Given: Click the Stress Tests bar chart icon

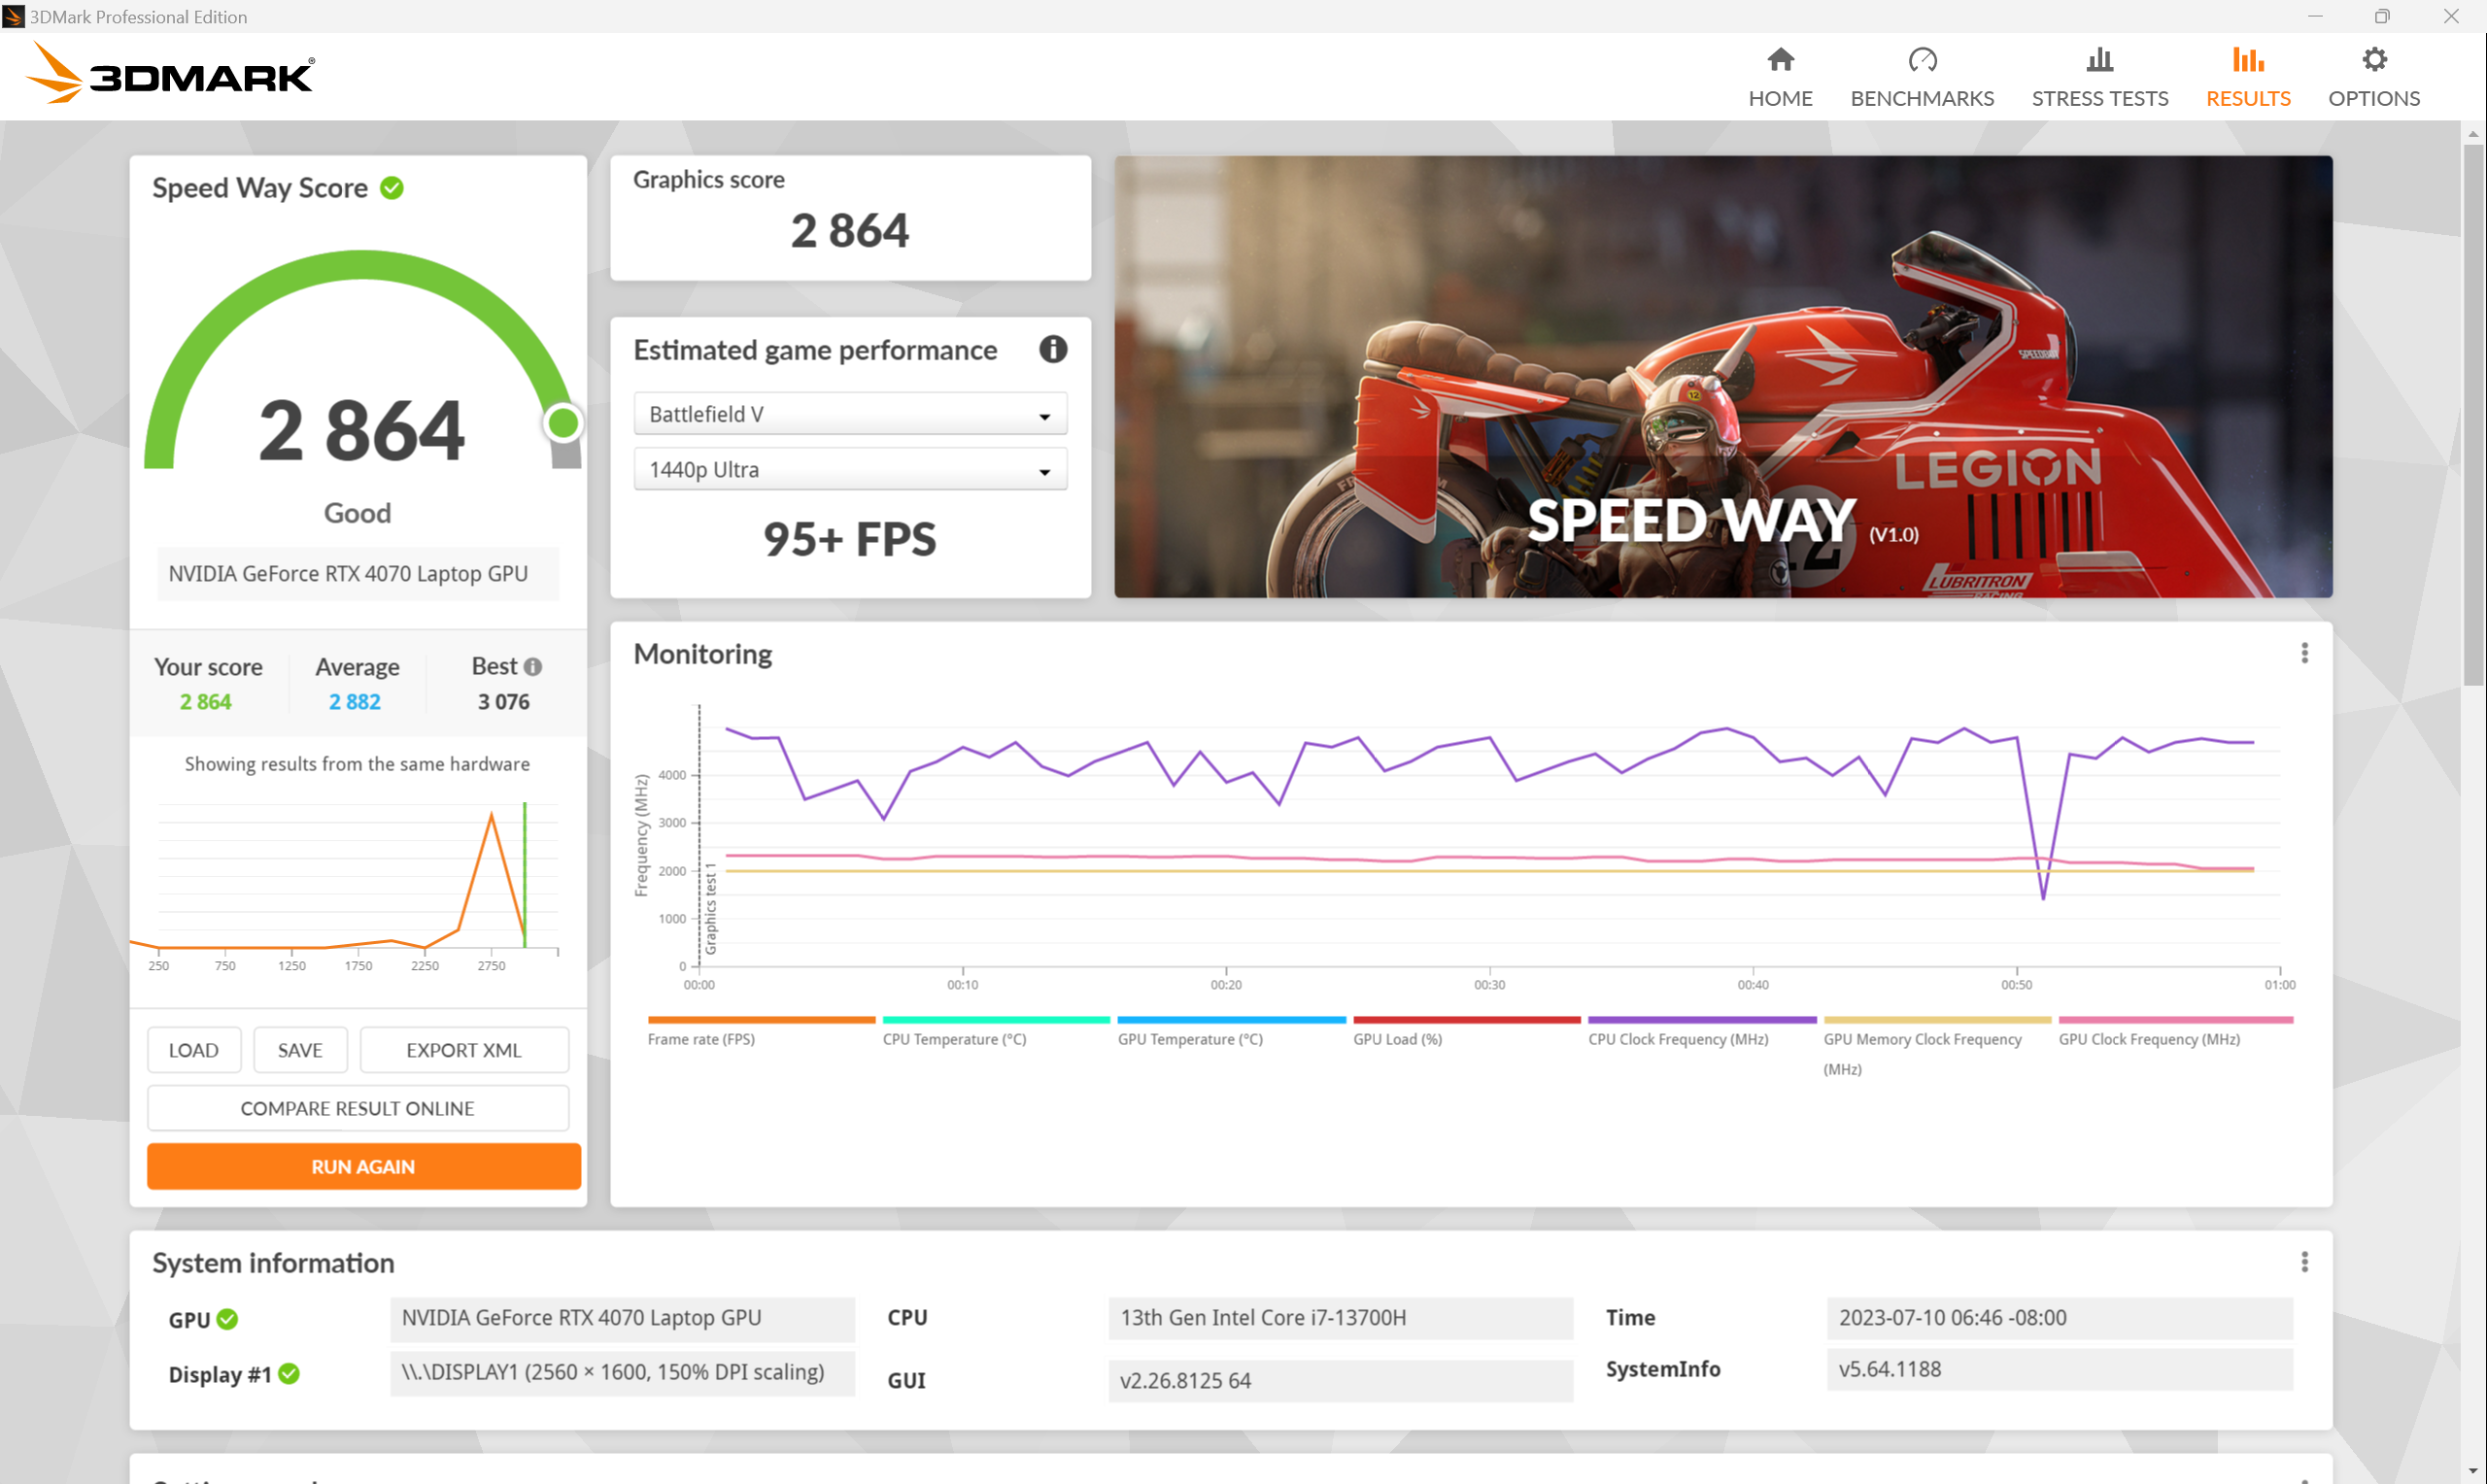Looking at the screenshot, I should [2100, 60].
